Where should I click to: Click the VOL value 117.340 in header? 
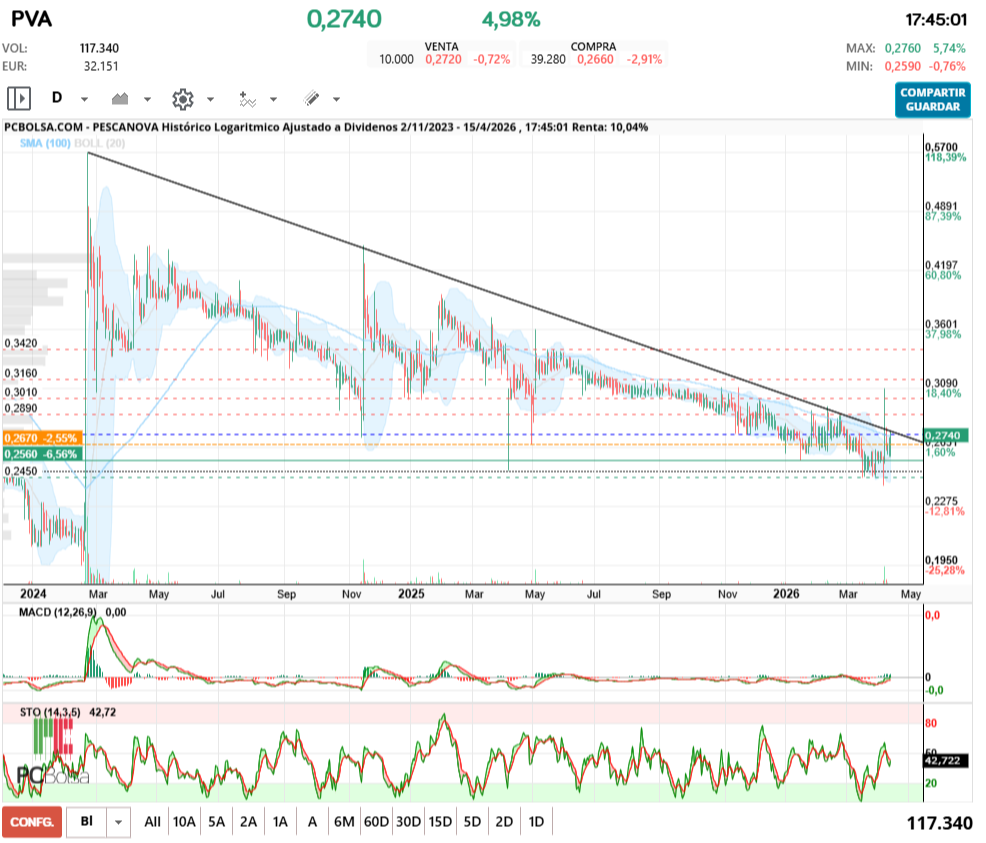(99, 48)
